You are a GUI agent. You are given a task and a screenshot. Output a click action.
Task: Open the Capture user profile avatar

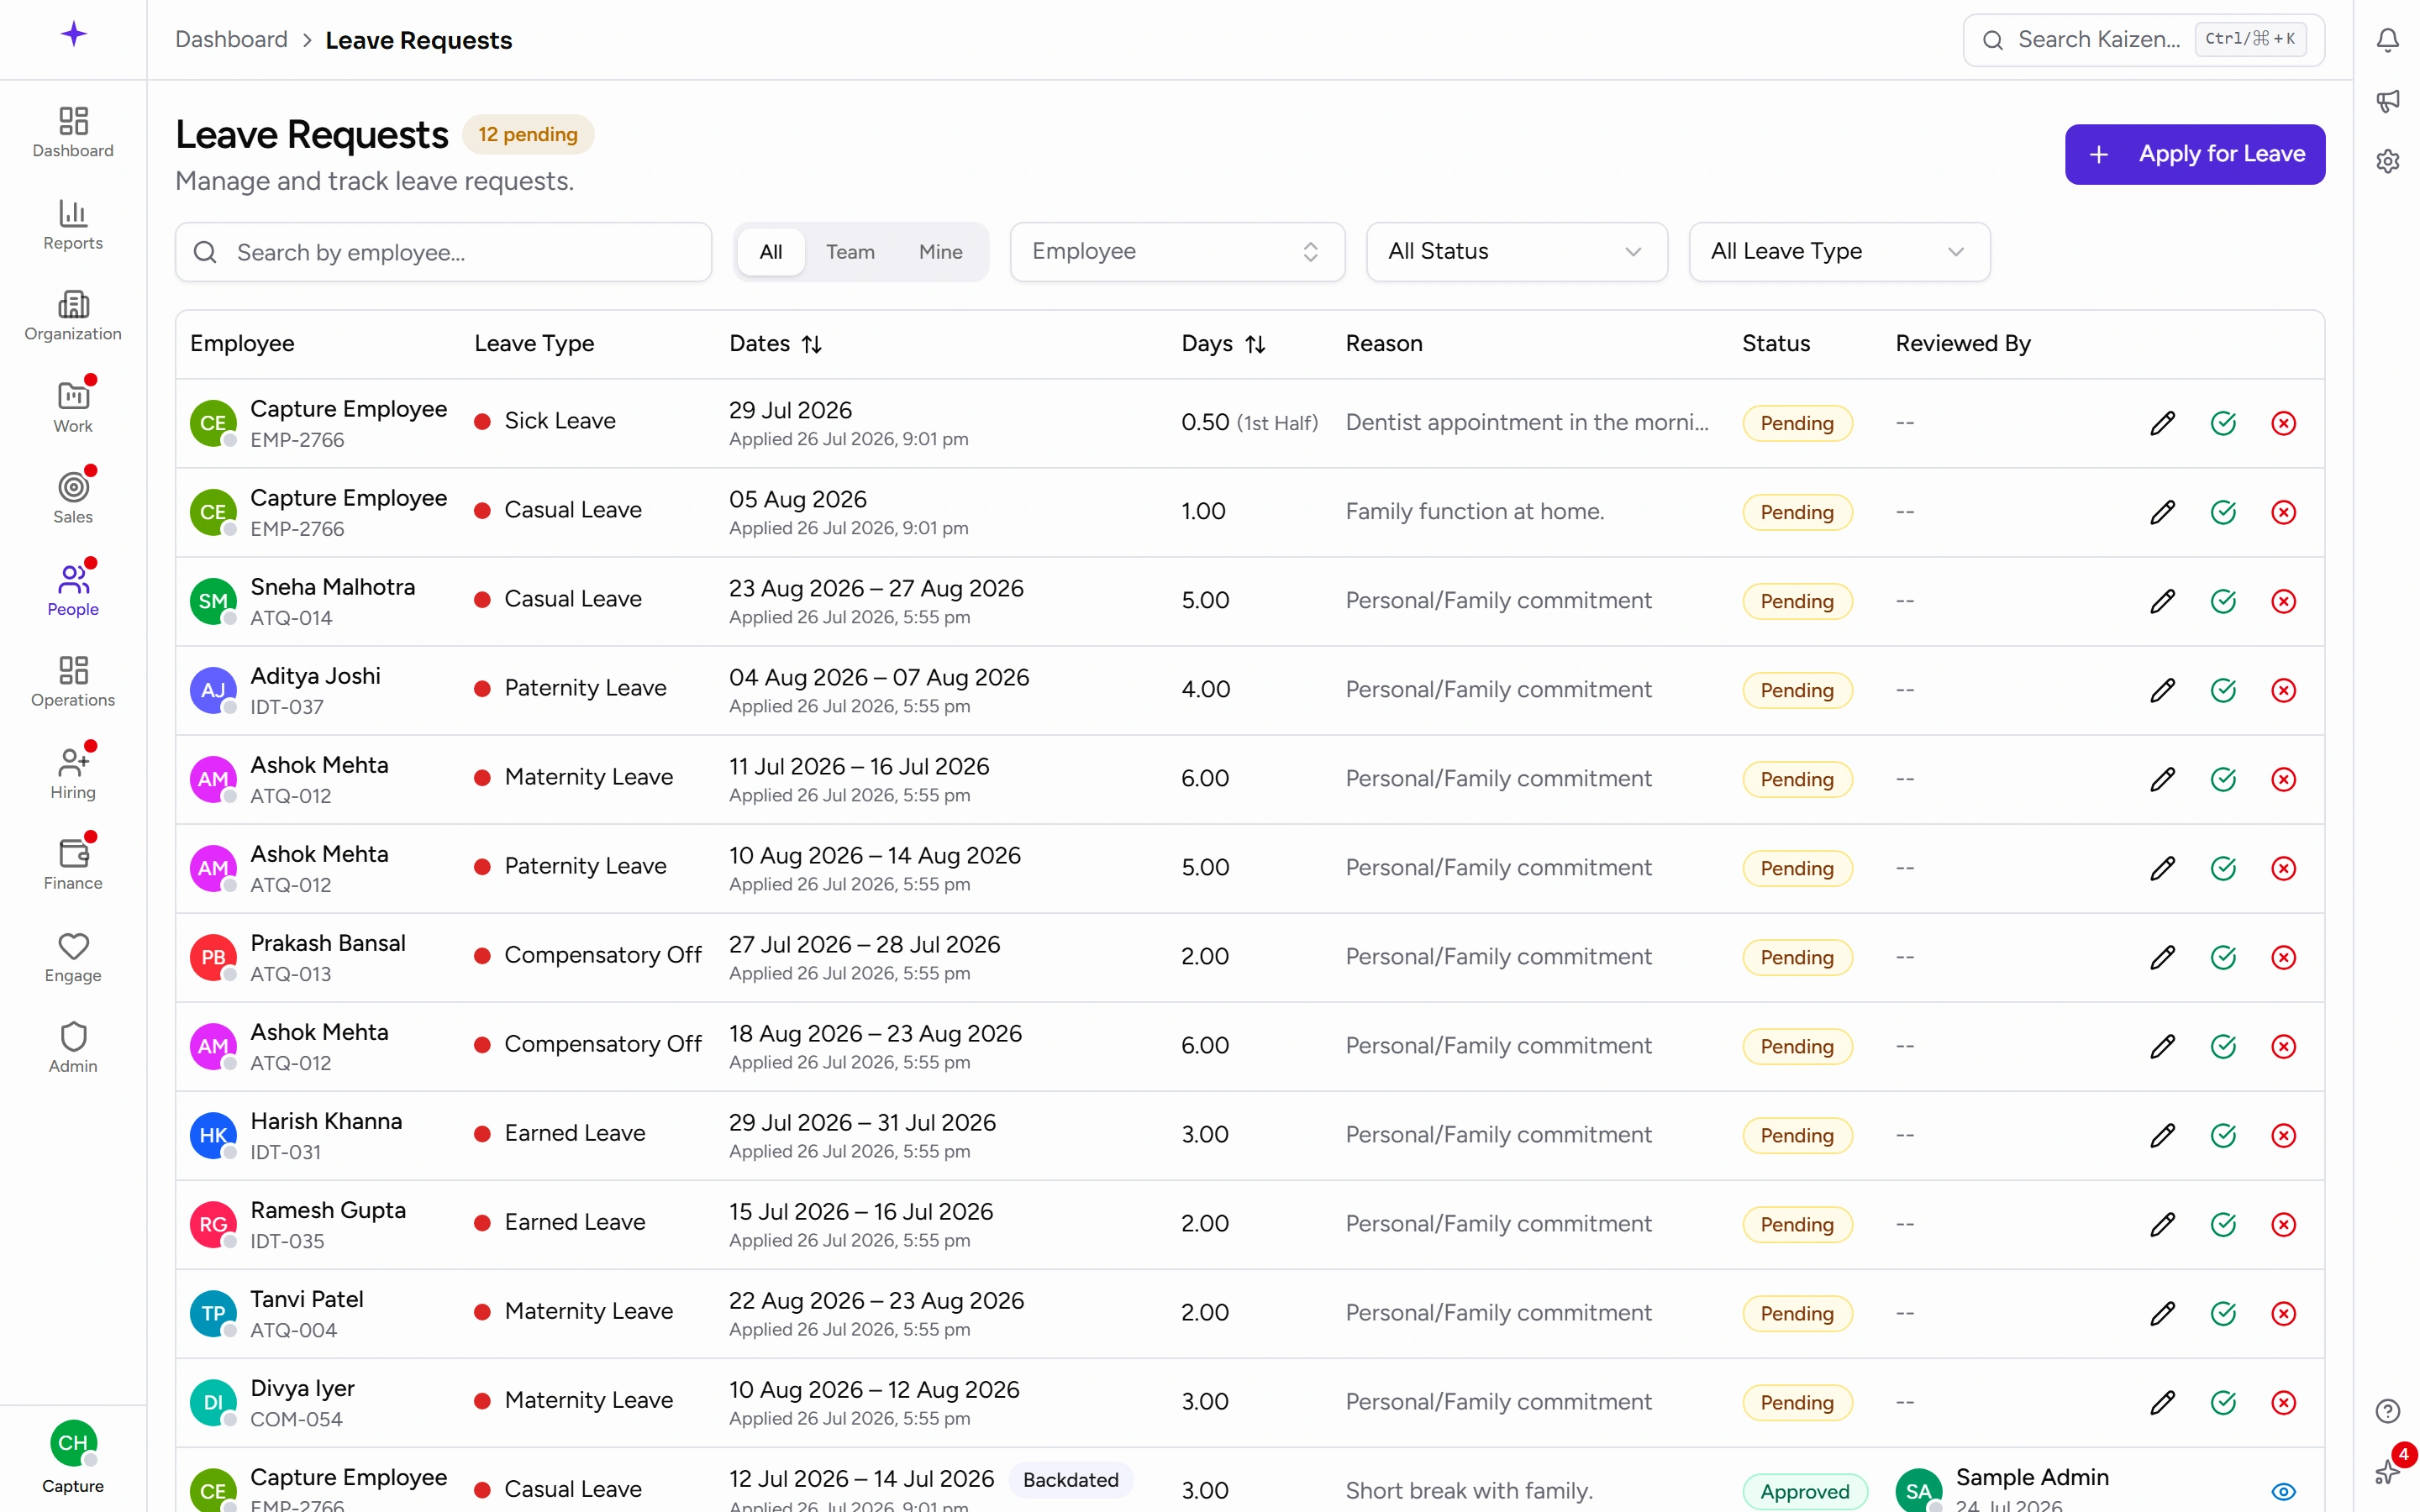point(73,1444)
